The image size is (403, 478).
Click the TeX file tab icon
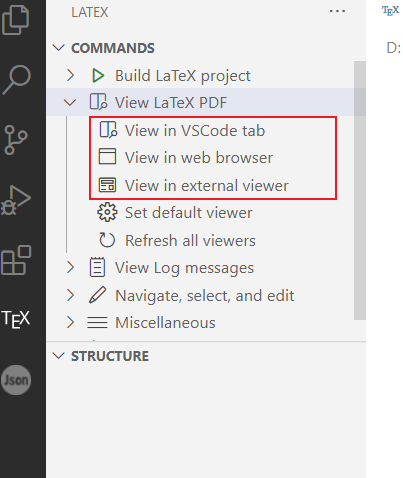[x=390, y=11]
